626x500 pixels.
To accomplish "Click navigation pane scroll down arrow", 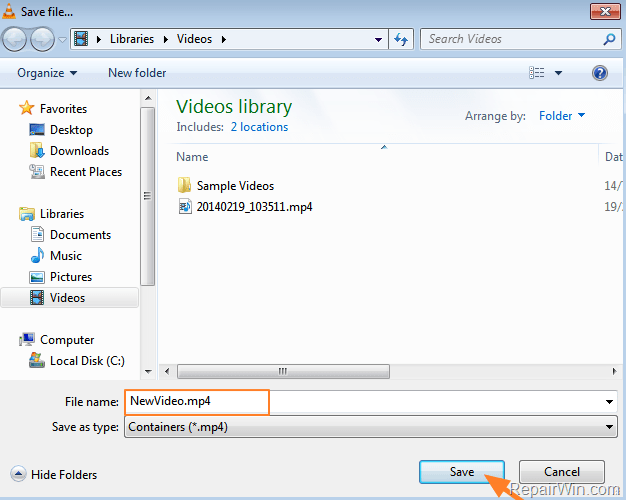I will pyautogui.click(x=148, y=371).
